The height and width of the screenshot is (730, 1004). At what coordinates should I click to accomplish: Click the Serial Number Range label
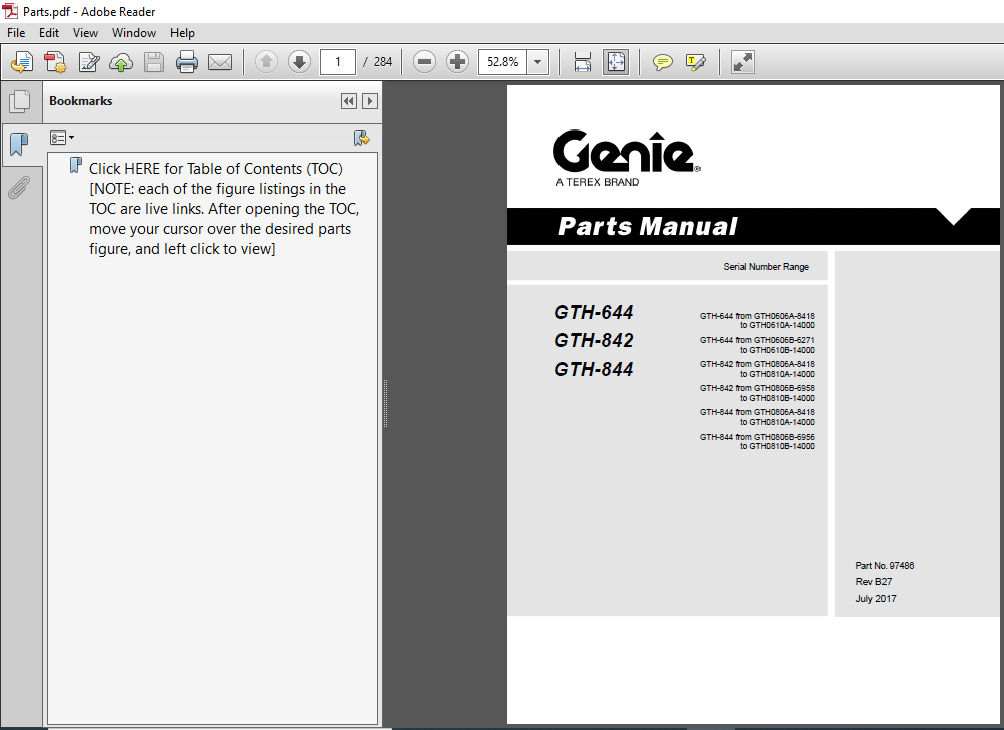[x=766, y=267]
